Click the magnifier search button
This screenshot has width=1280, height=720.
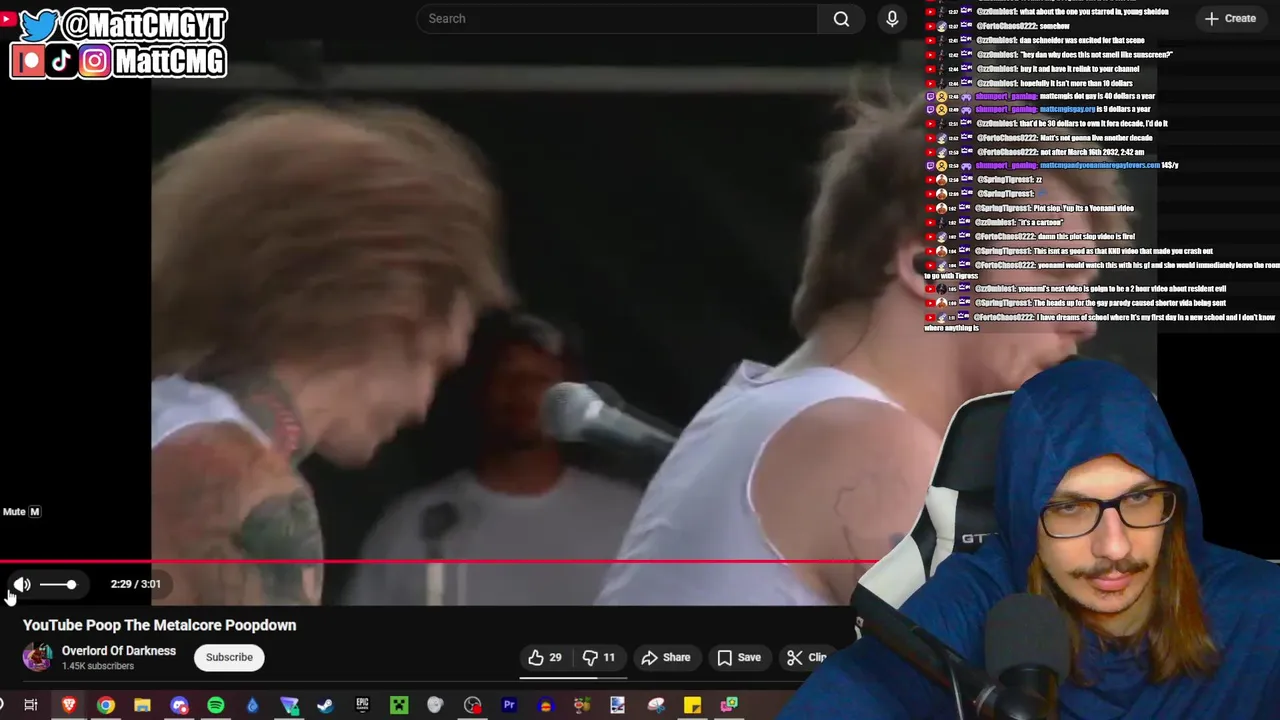[x=841, y=18]
